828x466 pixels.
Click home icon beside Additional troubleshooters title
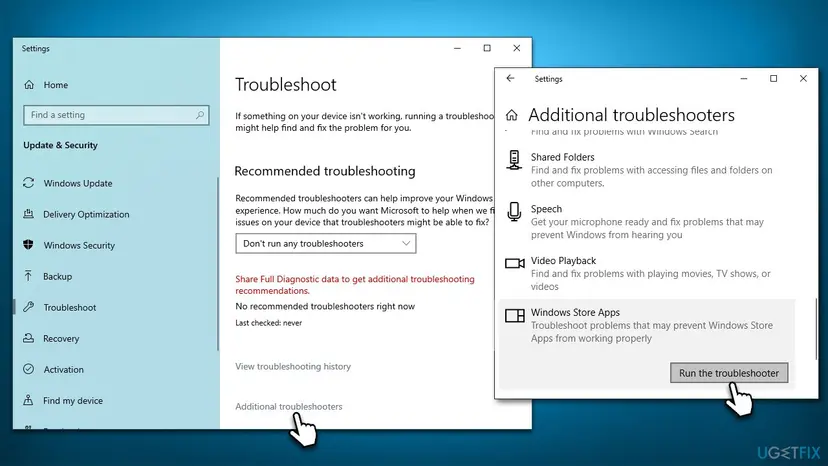[511, 115]
